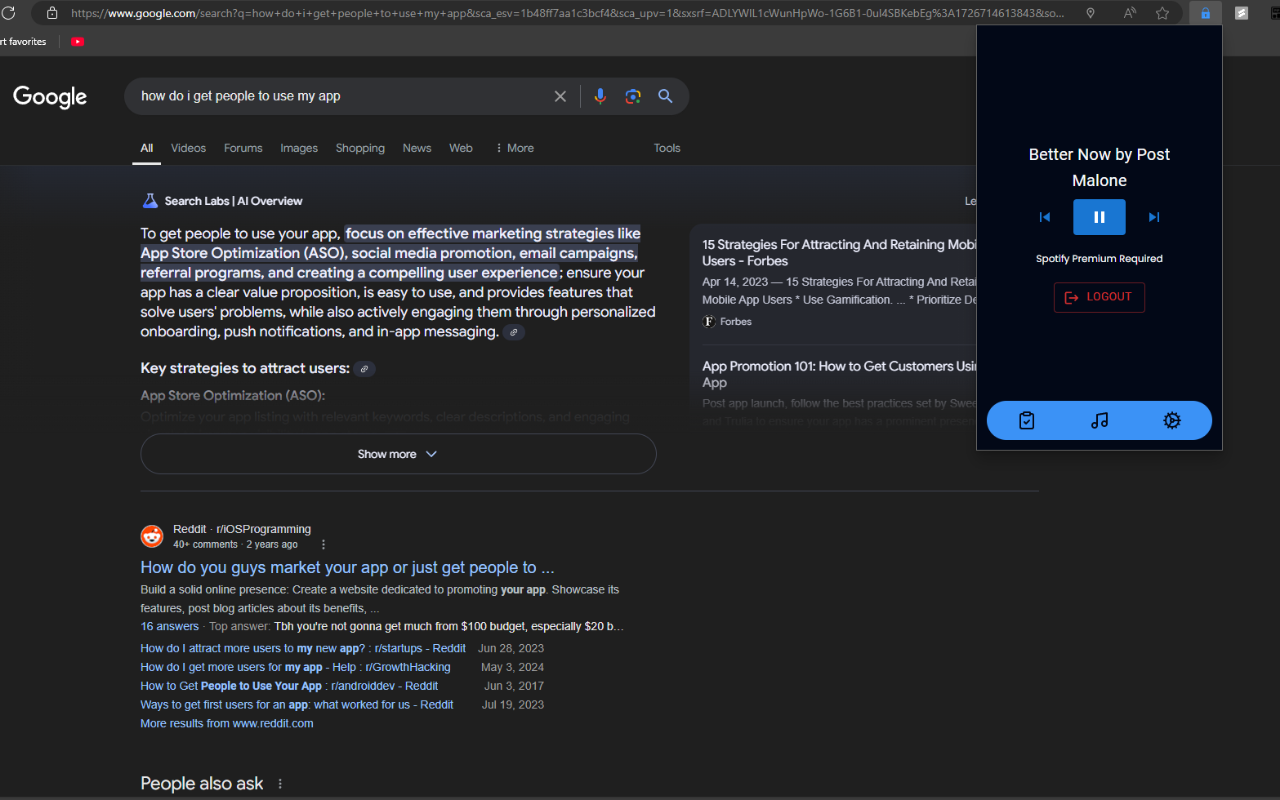Switch to the News search tab
This screenshot has width=1280, height=800.
[416, 147]
